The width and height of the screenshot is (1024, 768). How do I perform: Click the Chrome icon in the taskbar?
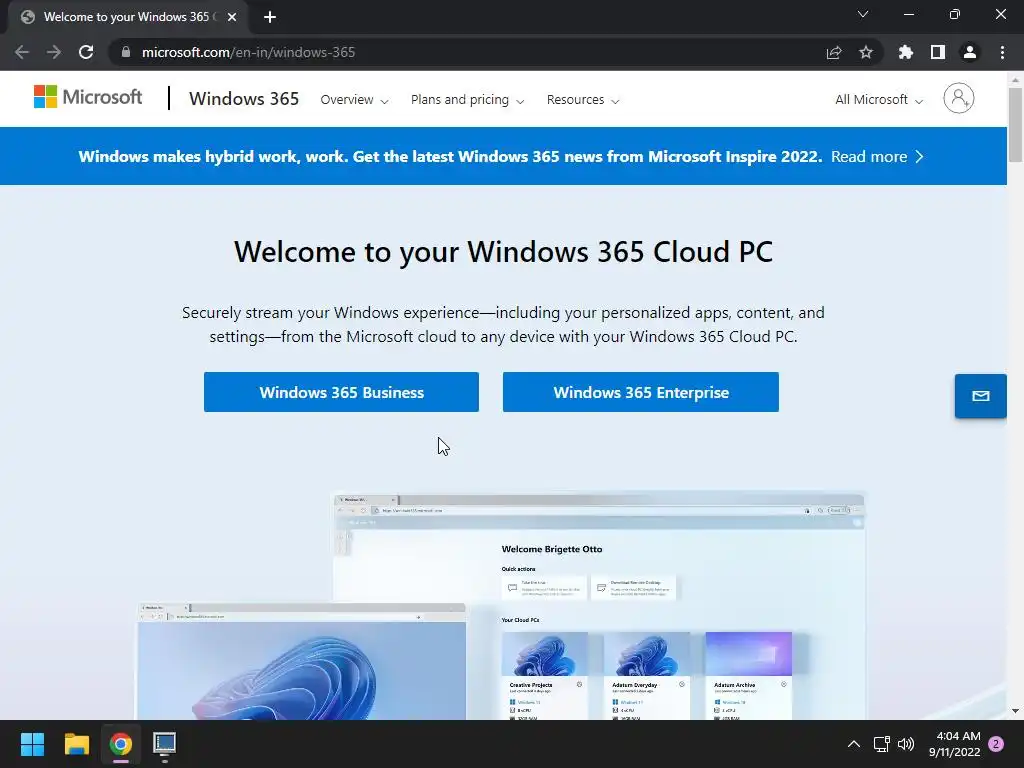(121, 744)
